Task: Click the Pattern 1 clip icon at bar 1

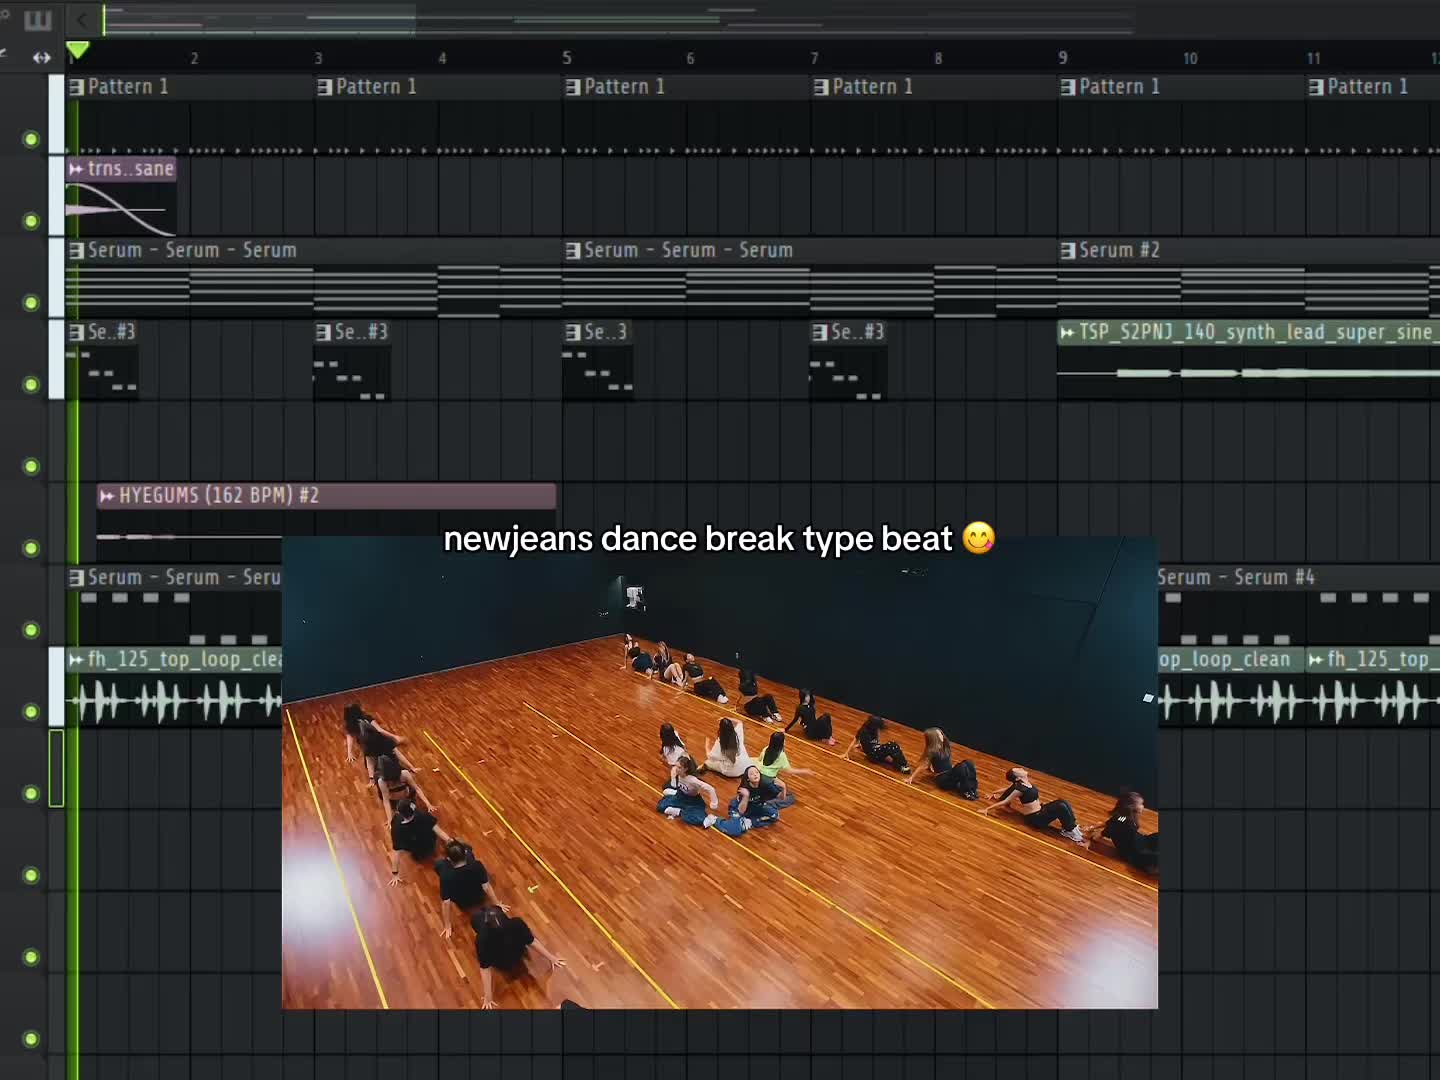Action: point(77,87)
